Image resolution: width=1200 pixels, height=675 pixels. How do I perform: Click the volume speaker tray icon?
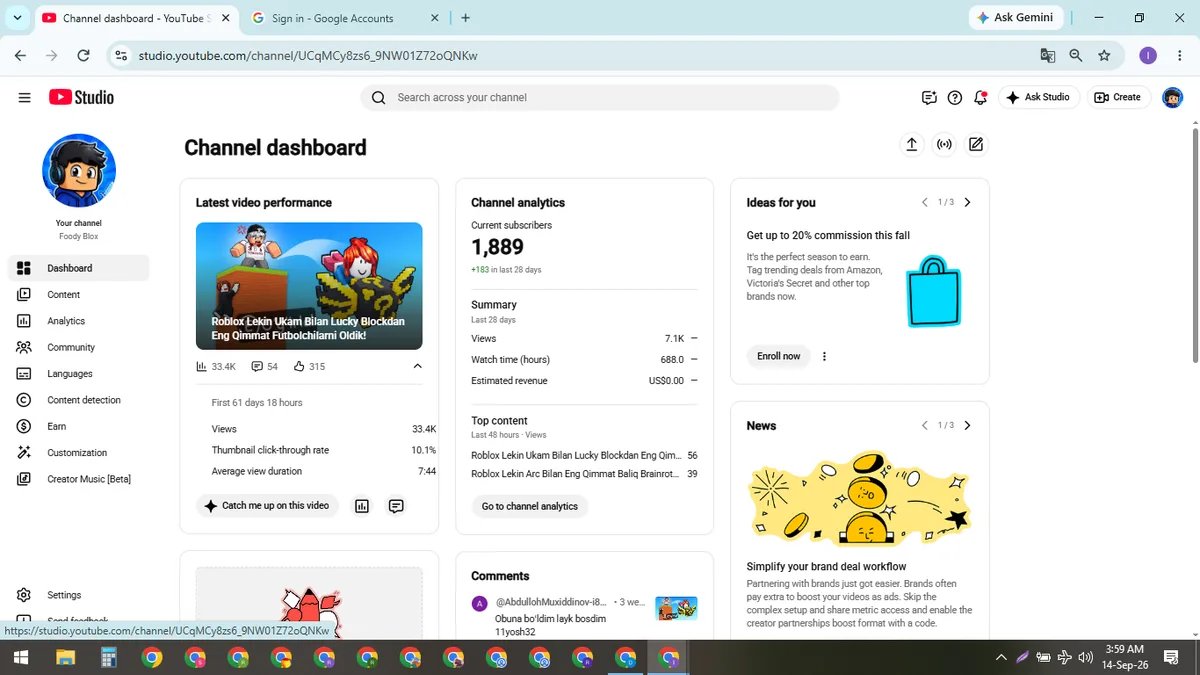pyautogui.click(x=1085, y=657)
